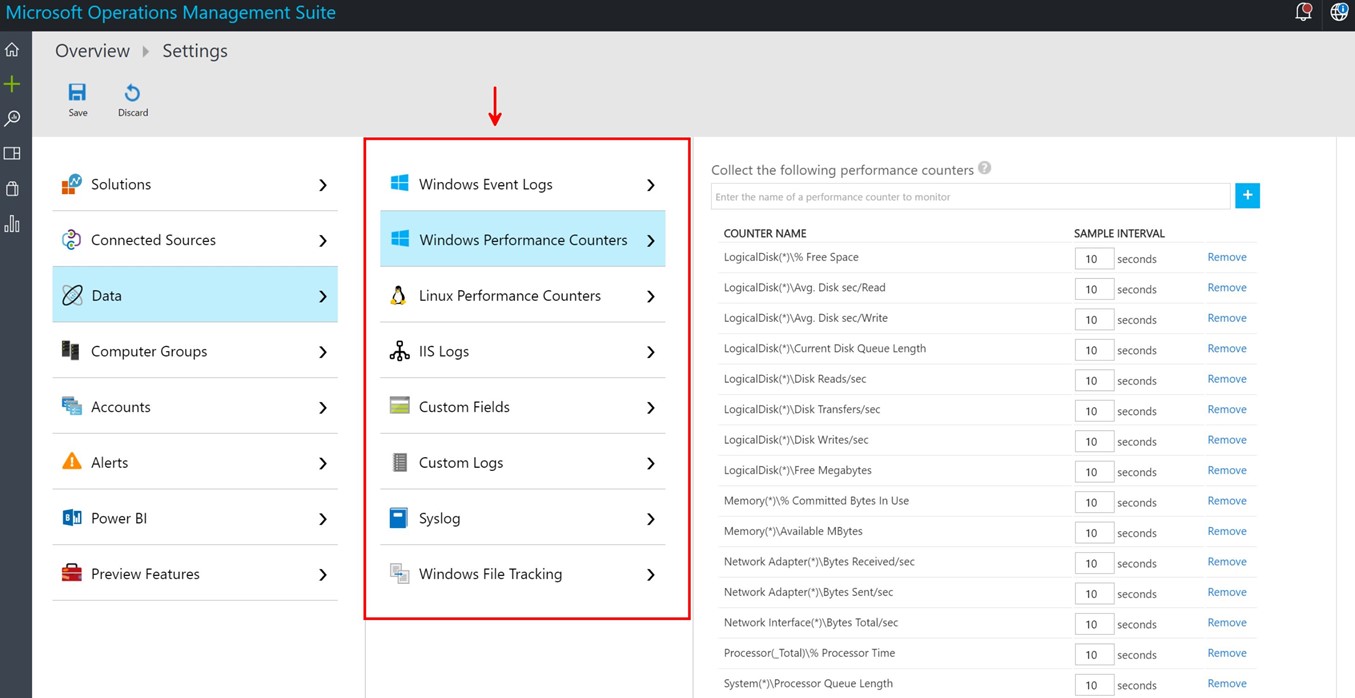The image size is (1355, 698).
Task: Expand Computer Groups chevron arrow
Action: (x=323, y=352)
